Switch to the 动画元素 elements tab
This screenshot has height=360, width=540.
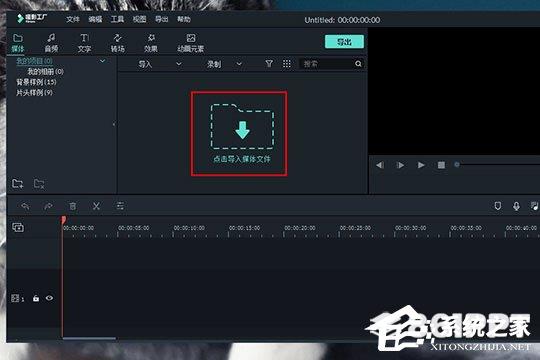pos(190,43)
